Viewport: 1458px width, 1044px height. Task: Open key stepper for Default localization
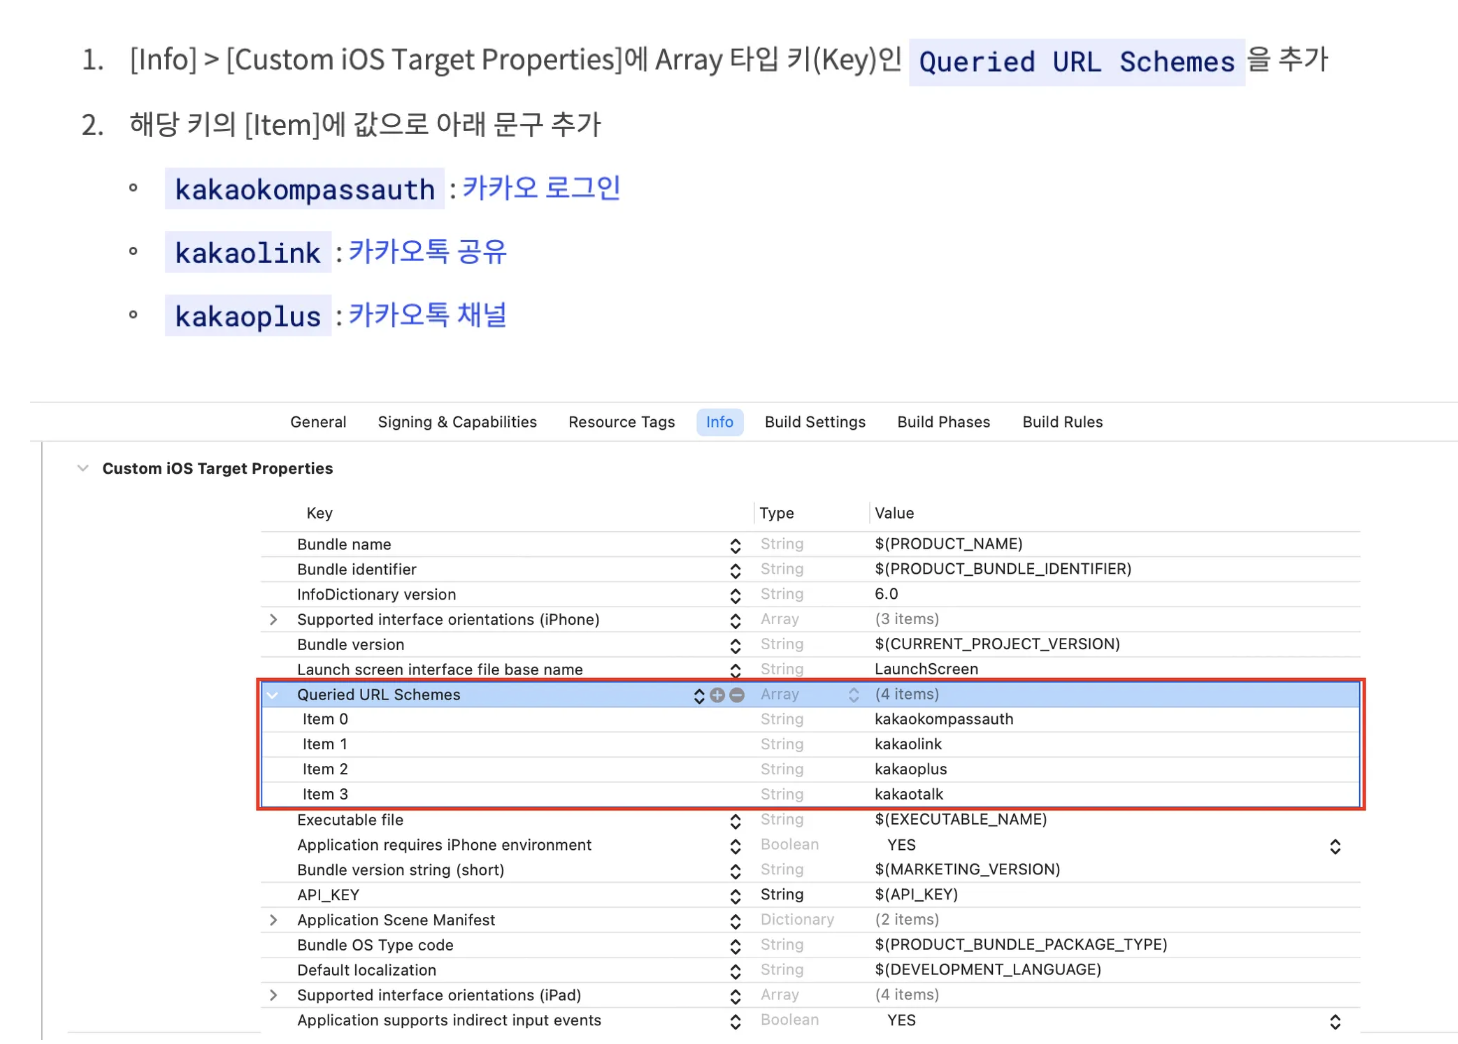pos(735,971)
